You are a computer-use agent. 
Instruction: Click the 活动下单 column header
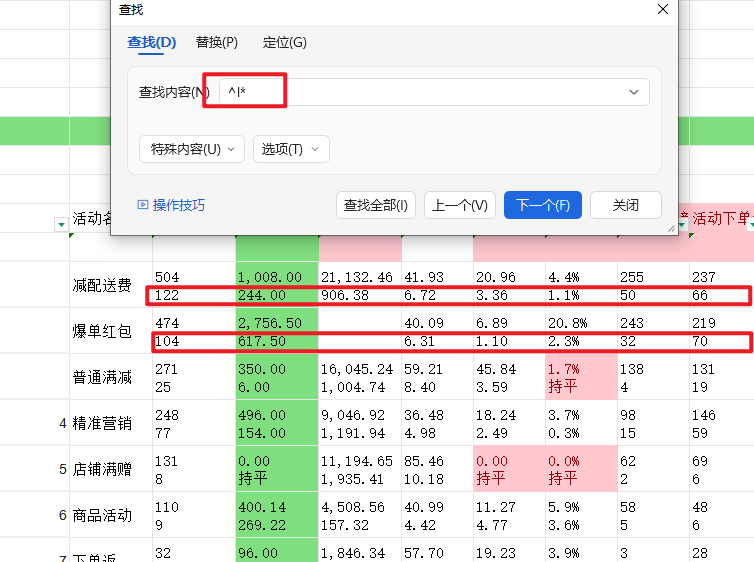(722, 219)
